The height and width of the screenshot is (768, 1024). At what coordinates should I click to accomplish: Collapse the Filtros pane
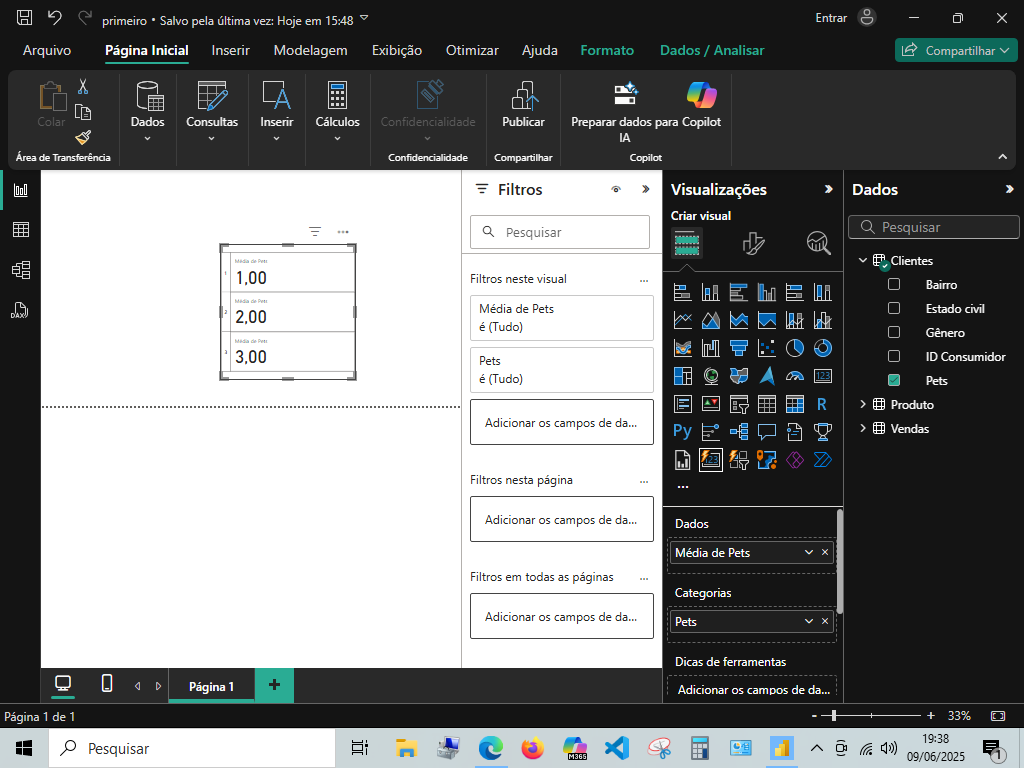tap(645, 189)
